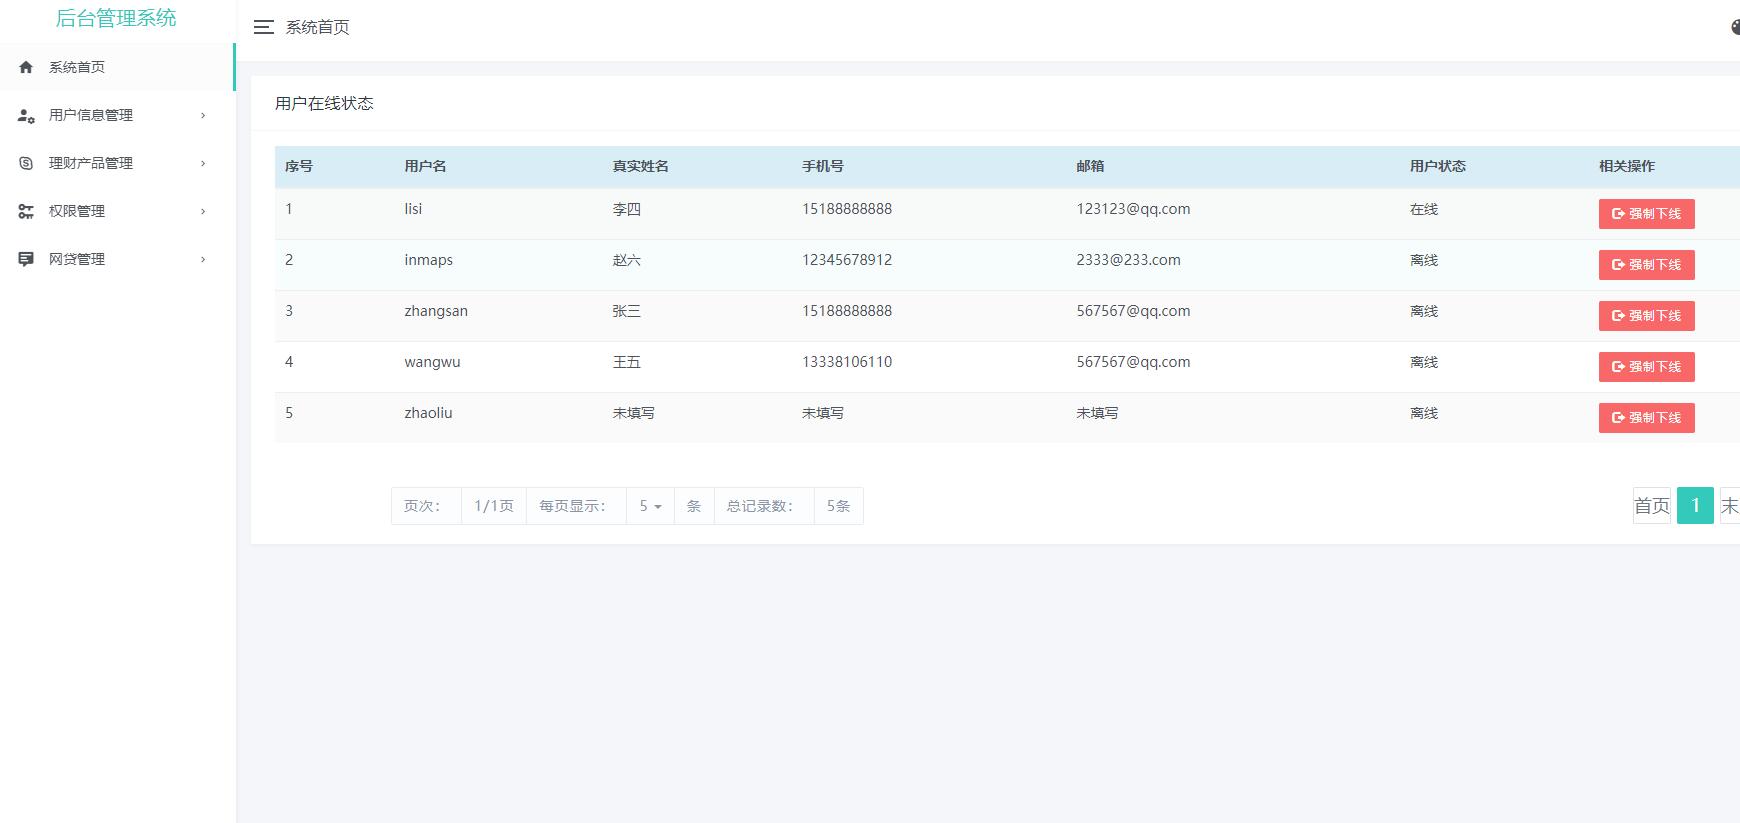Select page 1 in pagination
Image resolution: width=1740 pixels, height=823 pixels.
click(1695, 506)
